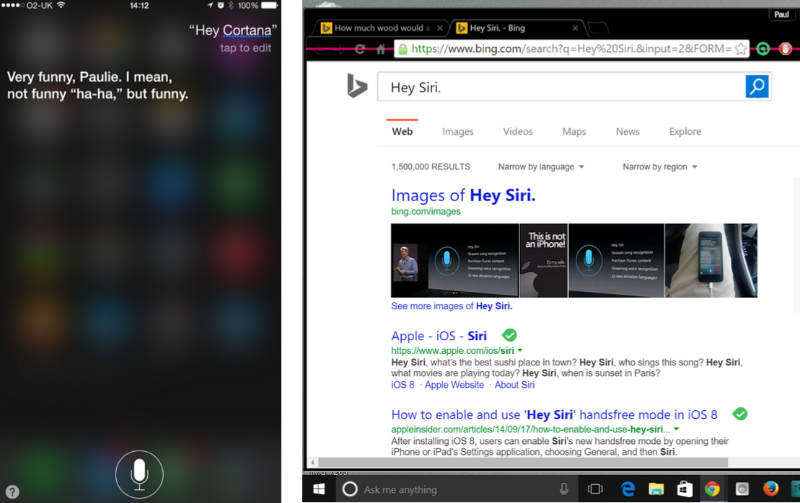The image size is (800, 503).
Task: Tap 'tap to edit' under Hey Cortana
Action: pyautogui.click(x=248, y=48)
